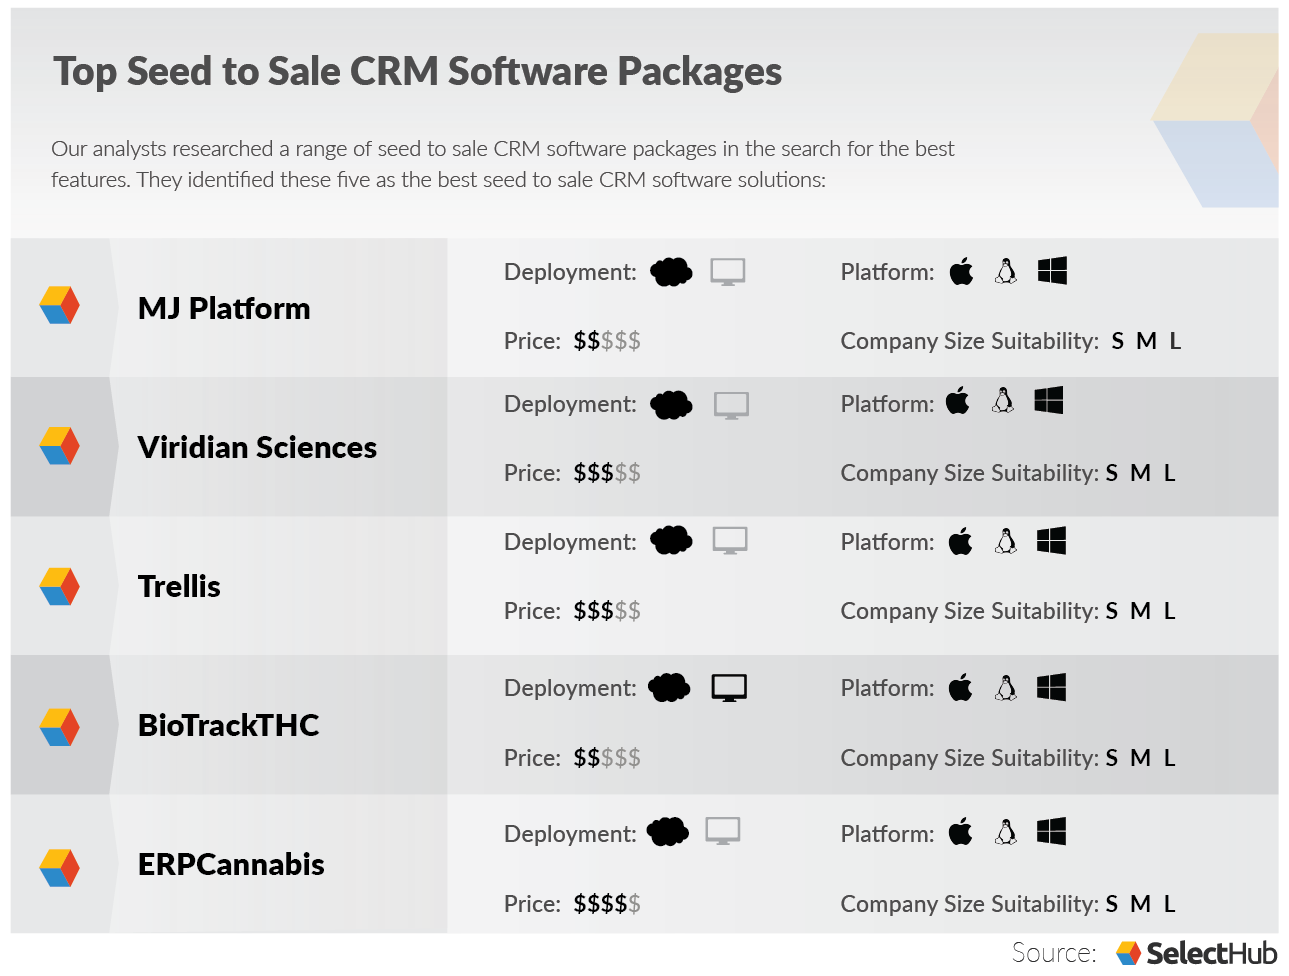Viewport: 1289px width, 976px height.
Task: Click the Company Size Suitability letters for Trellis
Action: [x=1141, y=611]
